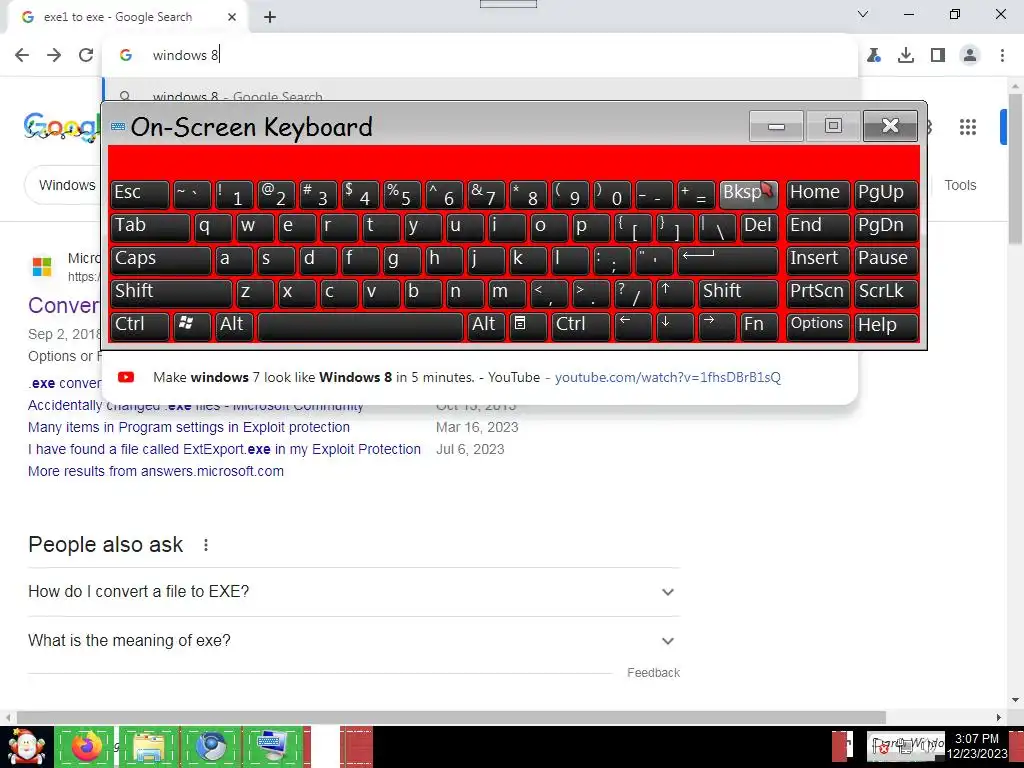Click the Feedback link
This screenshot has width=1024, height=768.
click(x=653, y=673)
